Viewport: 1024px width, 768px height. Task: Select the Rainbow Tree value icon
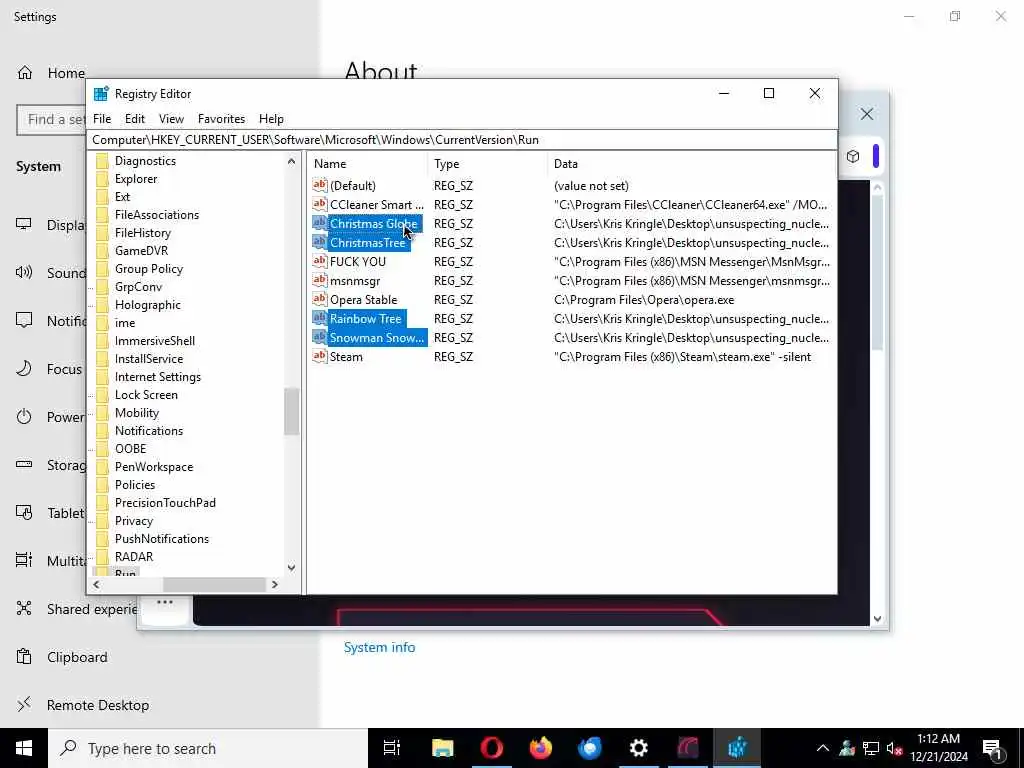pyautogui.click(x=319, y=318)
